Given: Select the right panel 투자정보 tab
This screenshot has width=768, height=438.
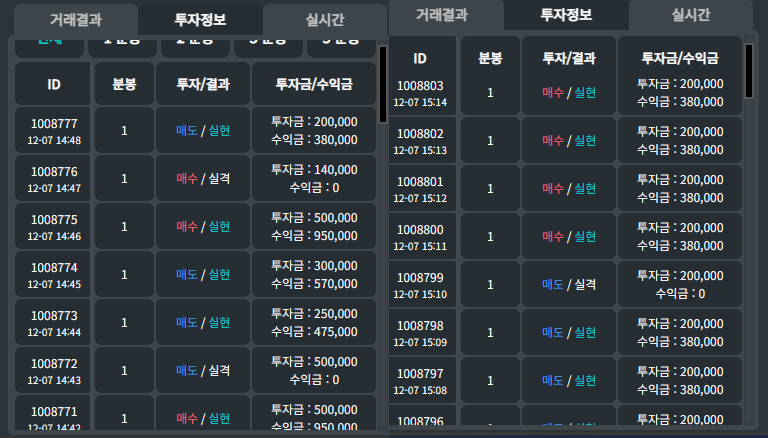Looking at the screenshot, I should [565, 14].
